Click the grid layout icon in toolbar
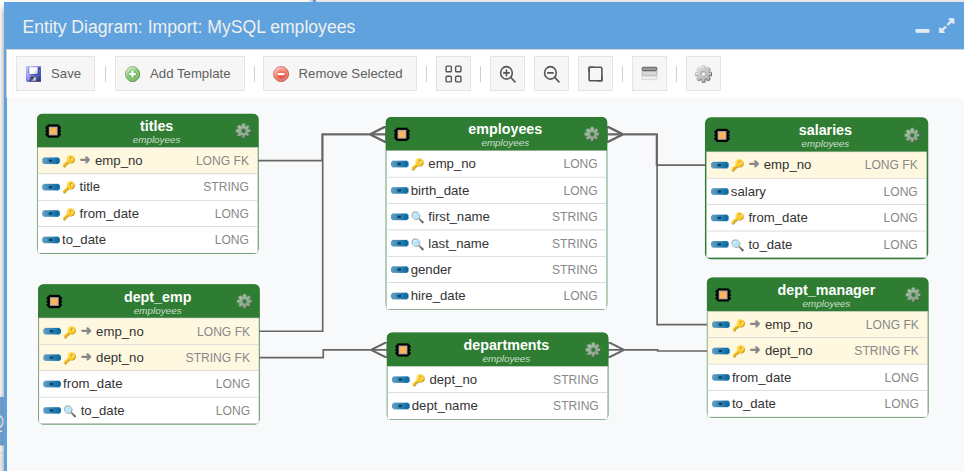The width and height of the screenshot is (964, 471). pyautogui.click(x=453, y=74)
